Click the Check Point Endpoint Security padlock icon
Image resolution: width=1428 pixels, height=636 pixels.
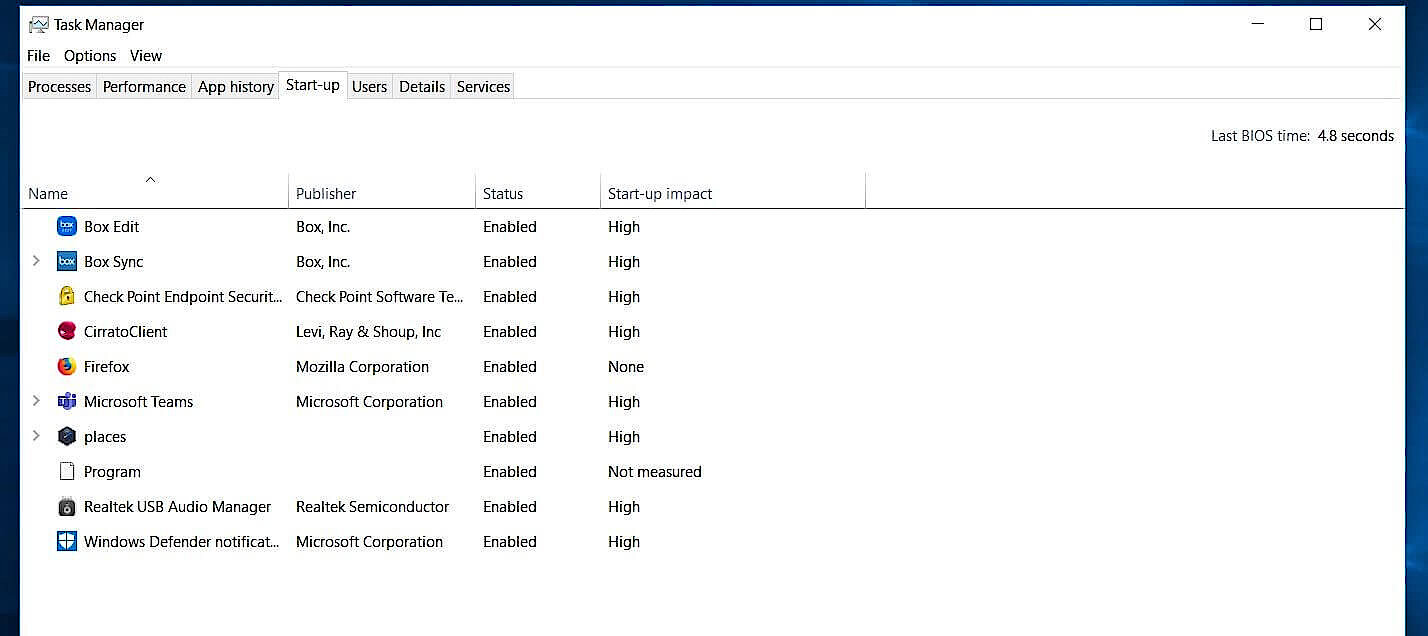(66, 296)
